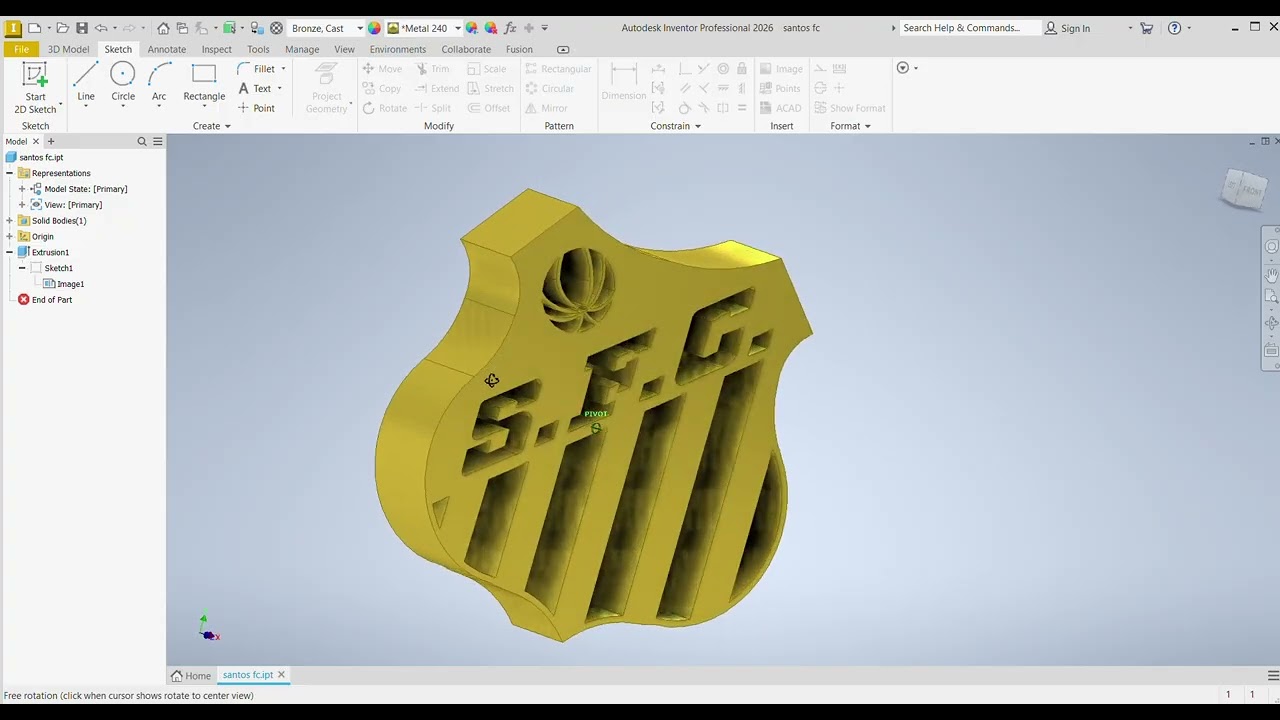This screenshot has height=720, width=1280.
Task: Undo the last action
Action: (101, 28)
